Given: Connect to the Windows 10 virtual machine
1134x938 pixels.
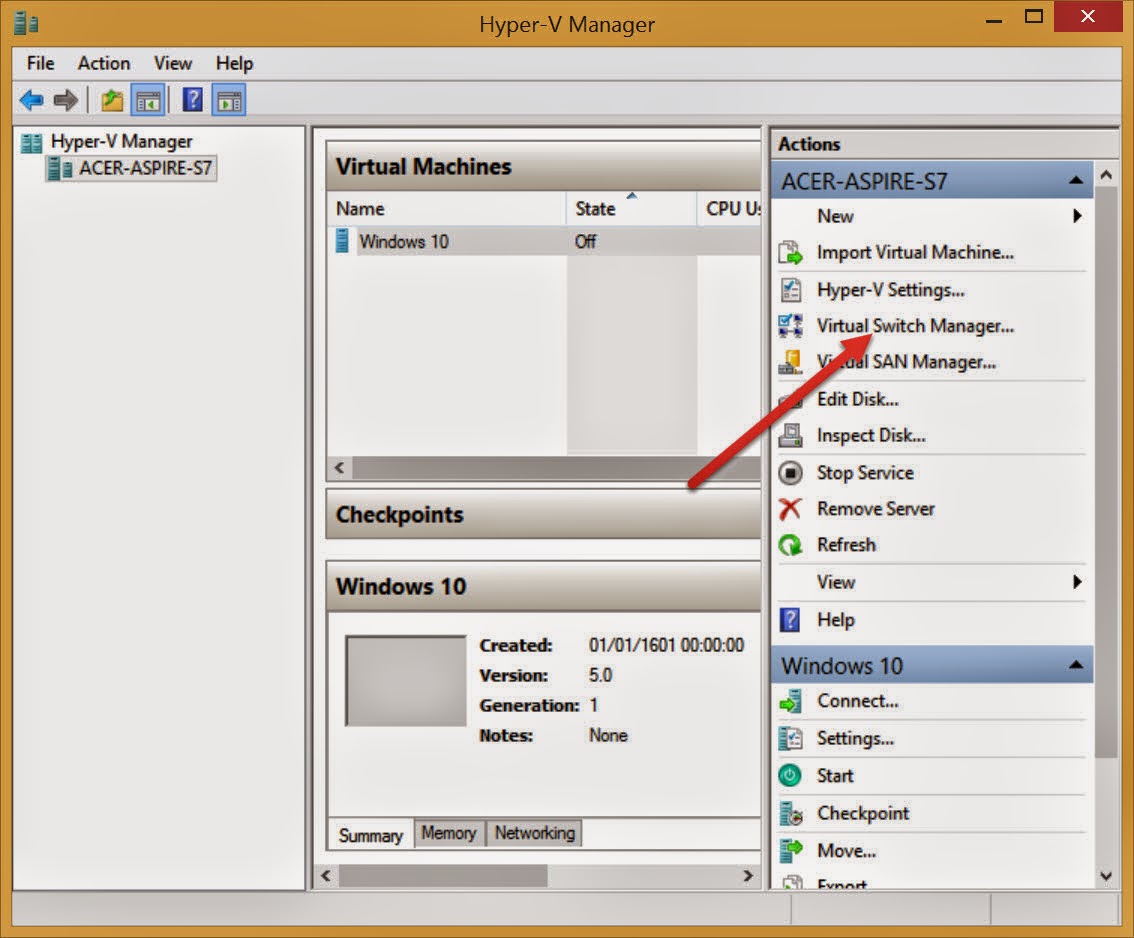Looking at the screenshot, I should pyautogui.click(x=858, y=701).
